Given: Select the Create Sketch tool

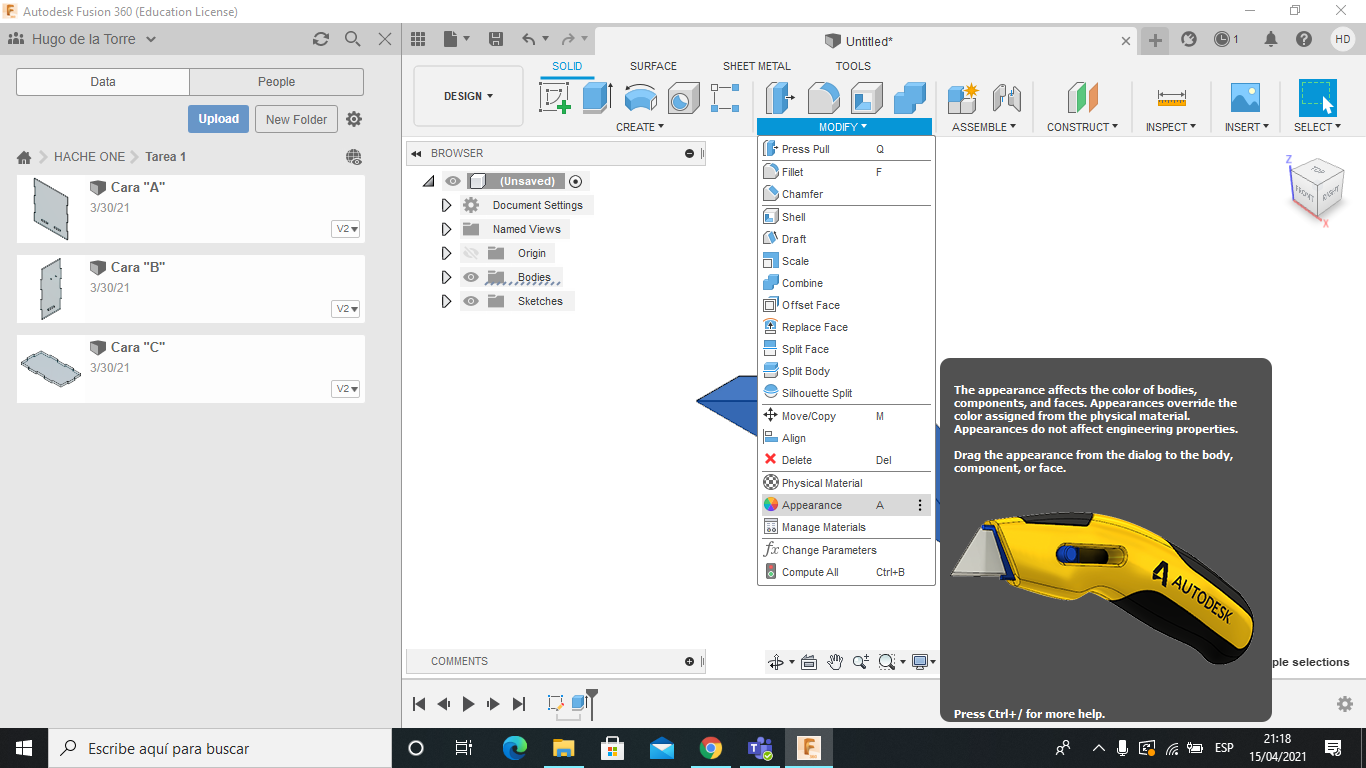Looking at the screenshot, I should tap(555, 98).
